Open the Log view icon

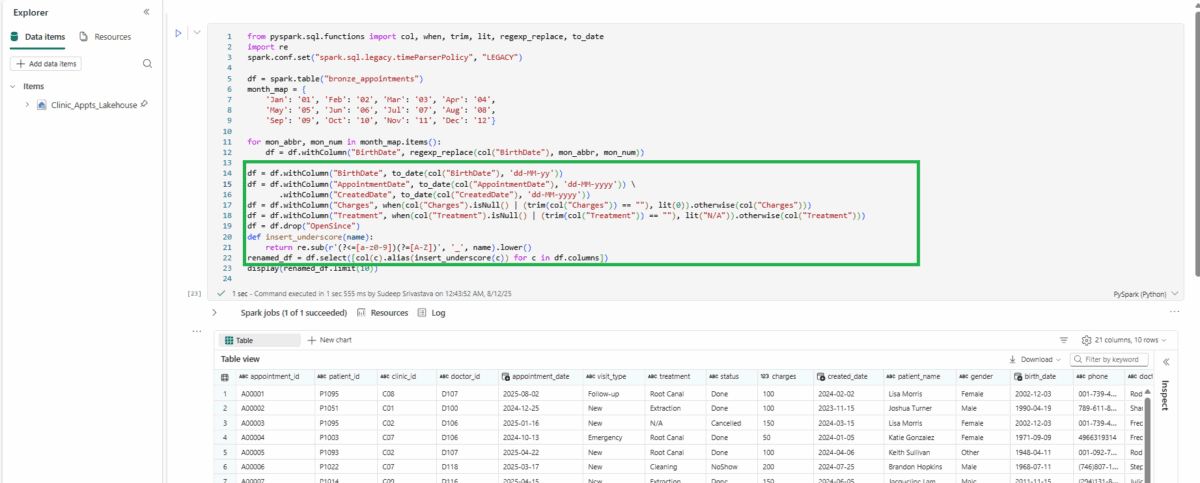423,313
